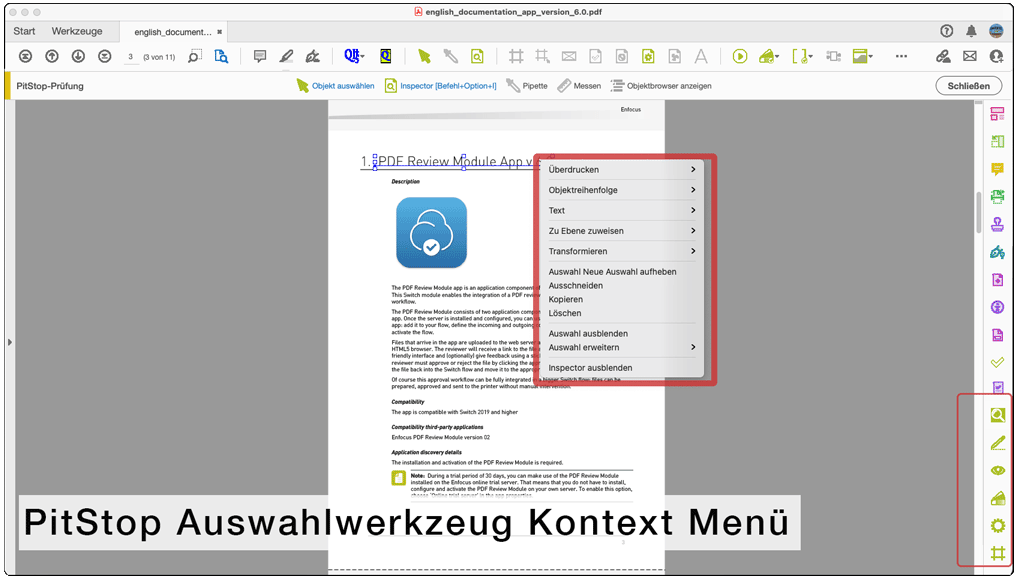Click Objekt auswählen in PitStop bar
Viewport: 1020px width, 580px height.
point(336,86)
